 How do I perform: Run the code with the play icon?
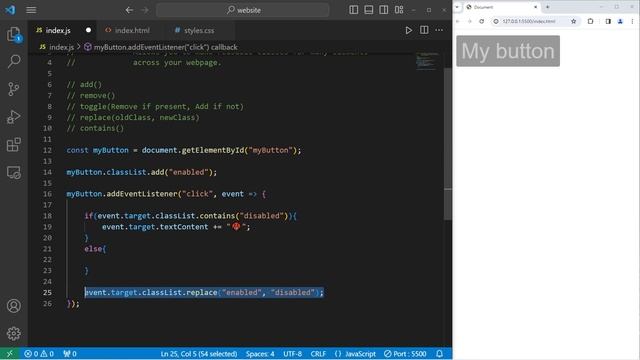point(408,30)
